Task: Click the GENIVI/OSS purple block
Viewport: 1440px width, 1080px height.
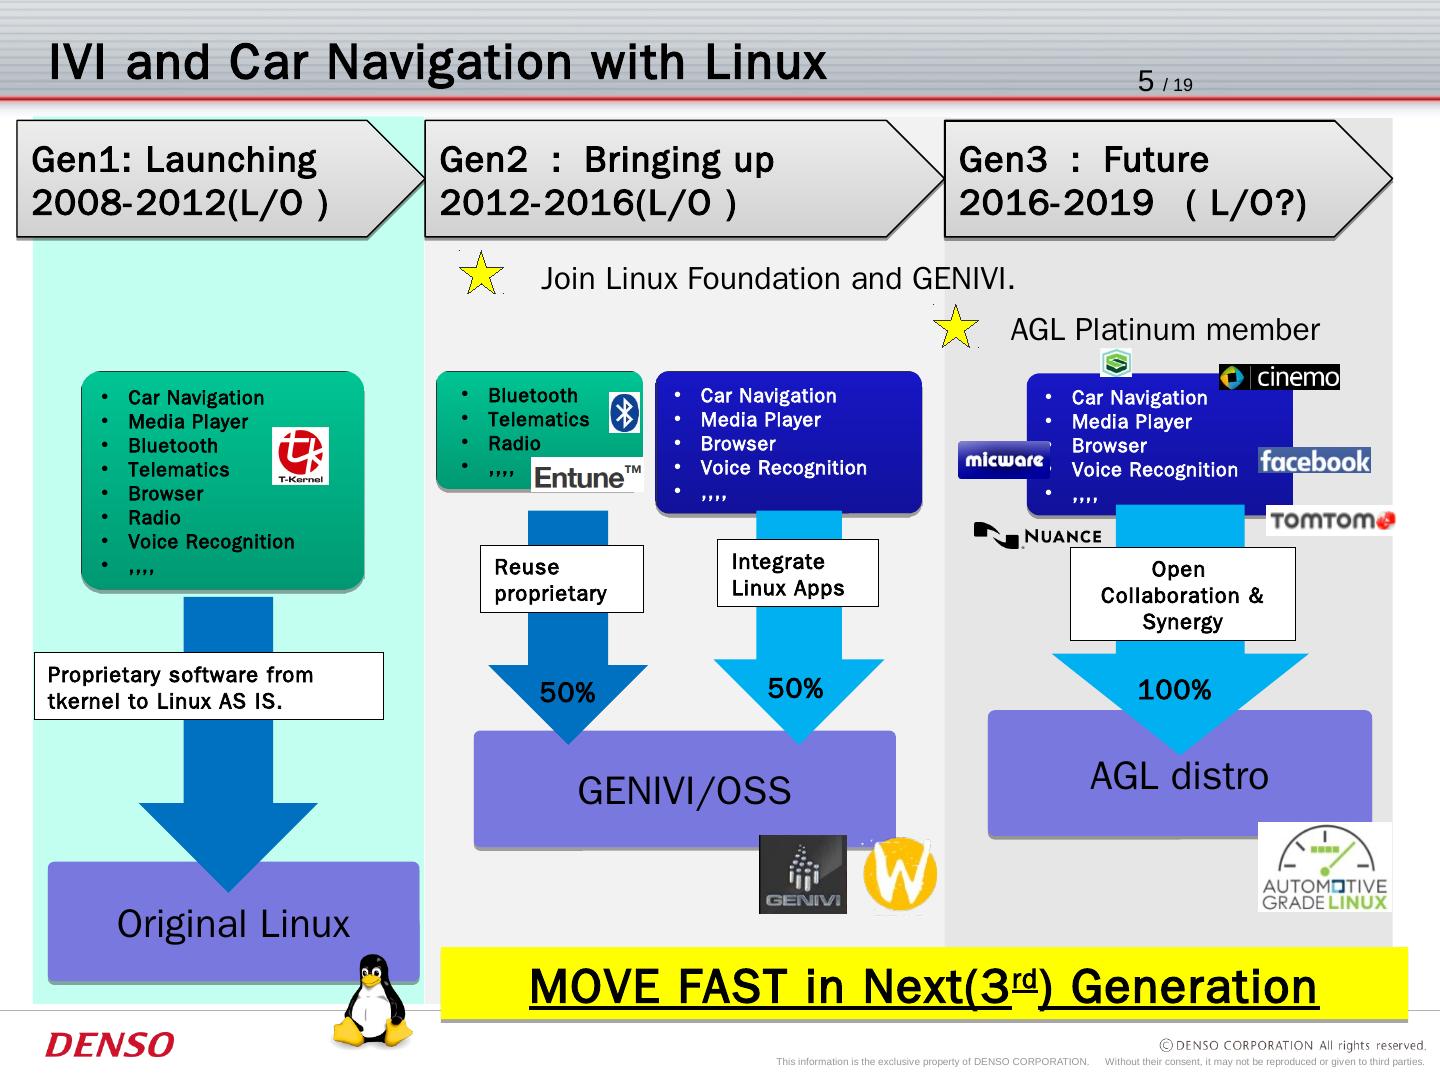Action: tap(684, 791)
